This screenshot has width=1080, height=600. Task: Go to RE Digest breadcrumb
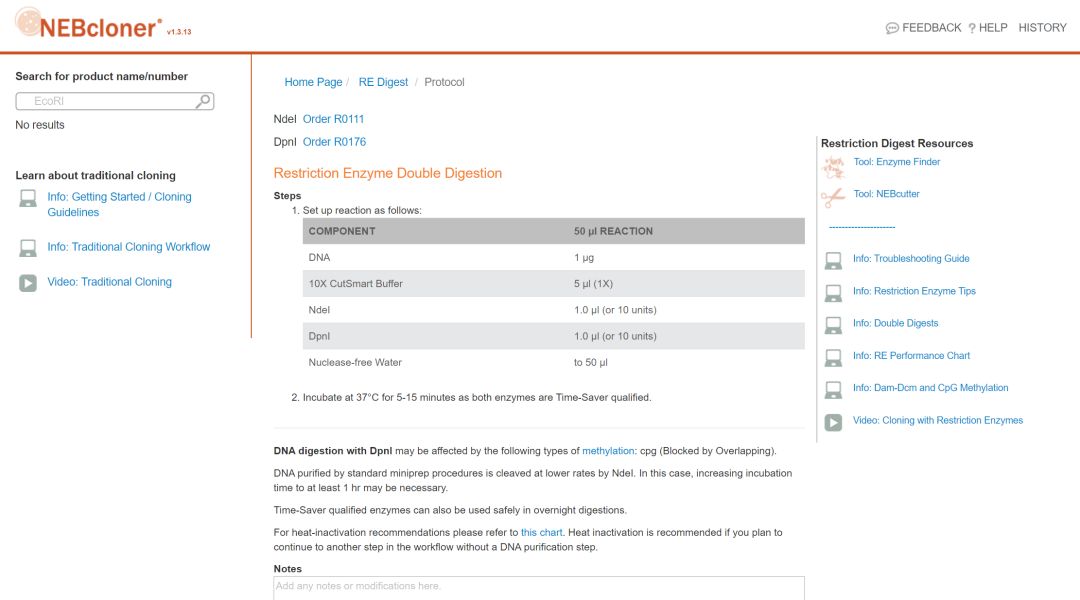coord(383,82)
